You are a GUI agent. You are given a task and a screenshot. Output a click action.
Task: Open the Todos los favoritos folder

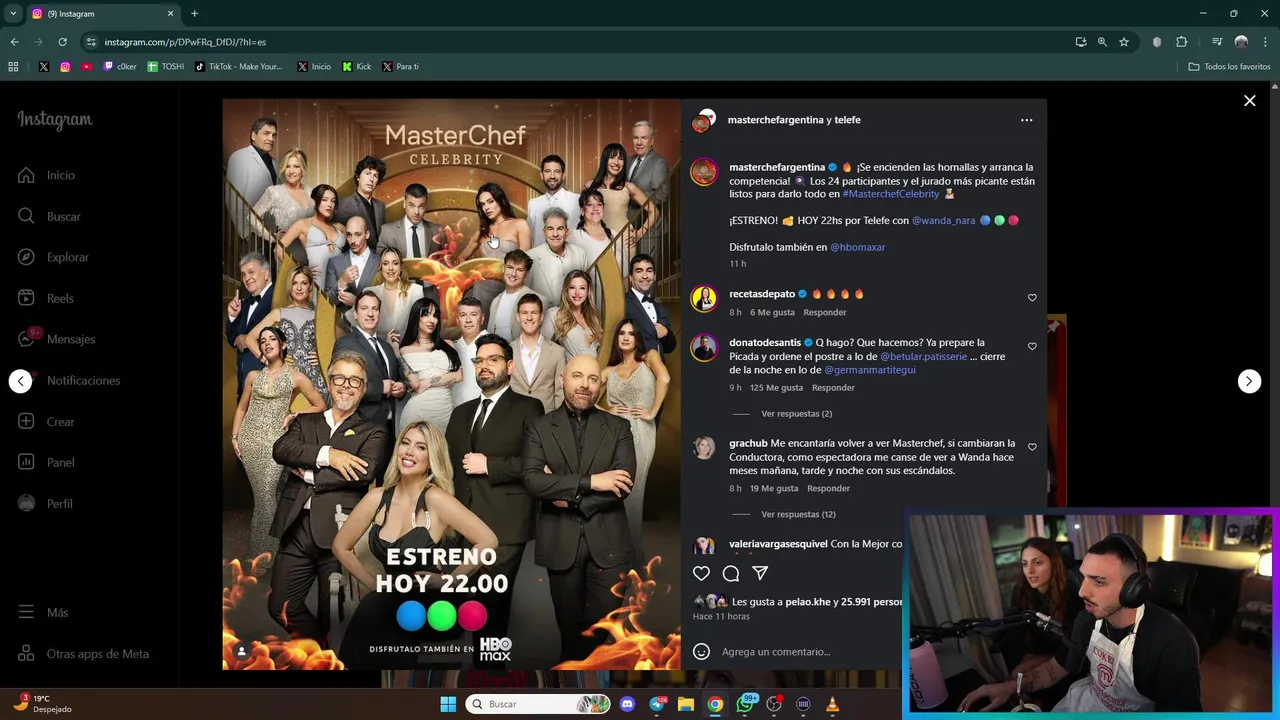coord(1229,67)
